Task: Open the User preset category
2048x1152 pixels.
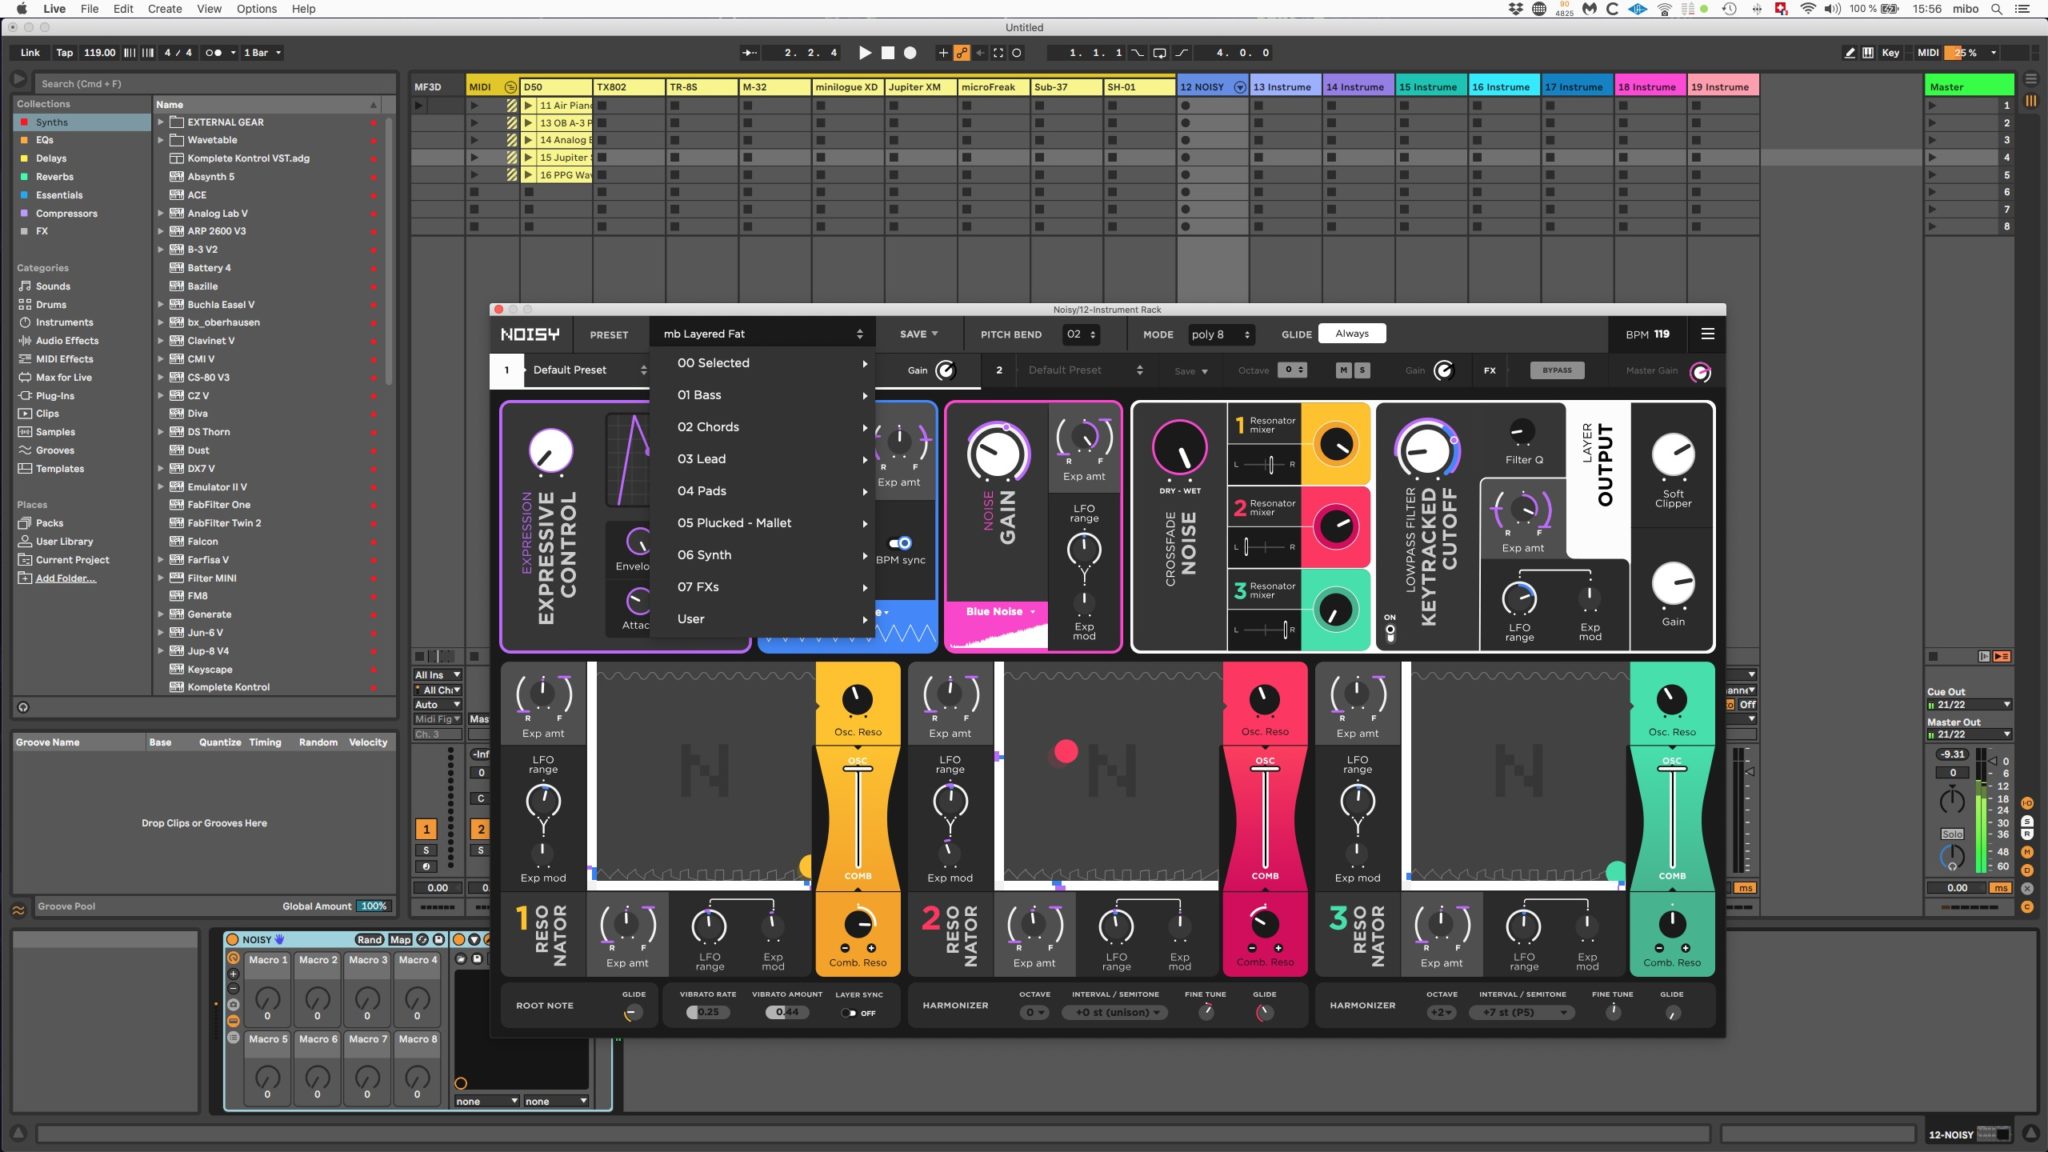Action: tap(762, 619)
